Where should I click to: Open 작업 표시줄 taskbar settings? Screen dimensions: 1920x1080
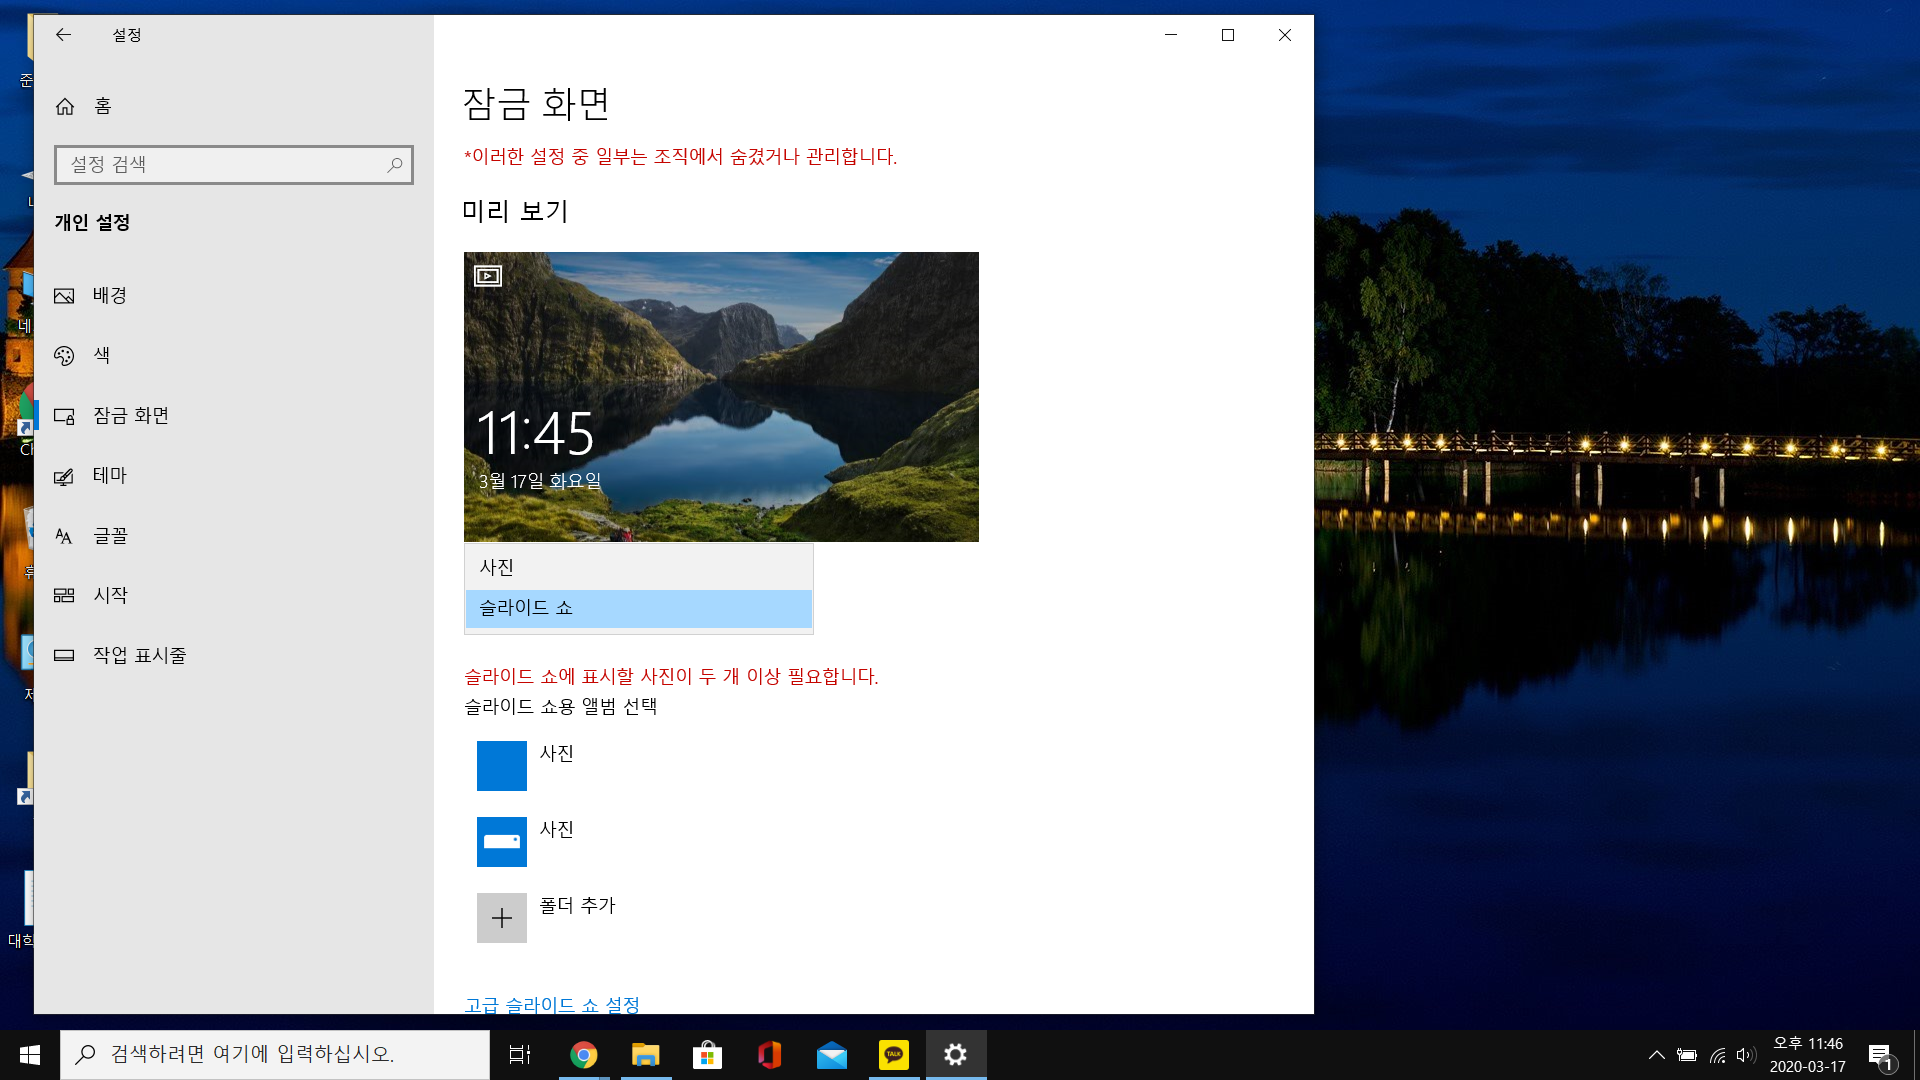139,656
